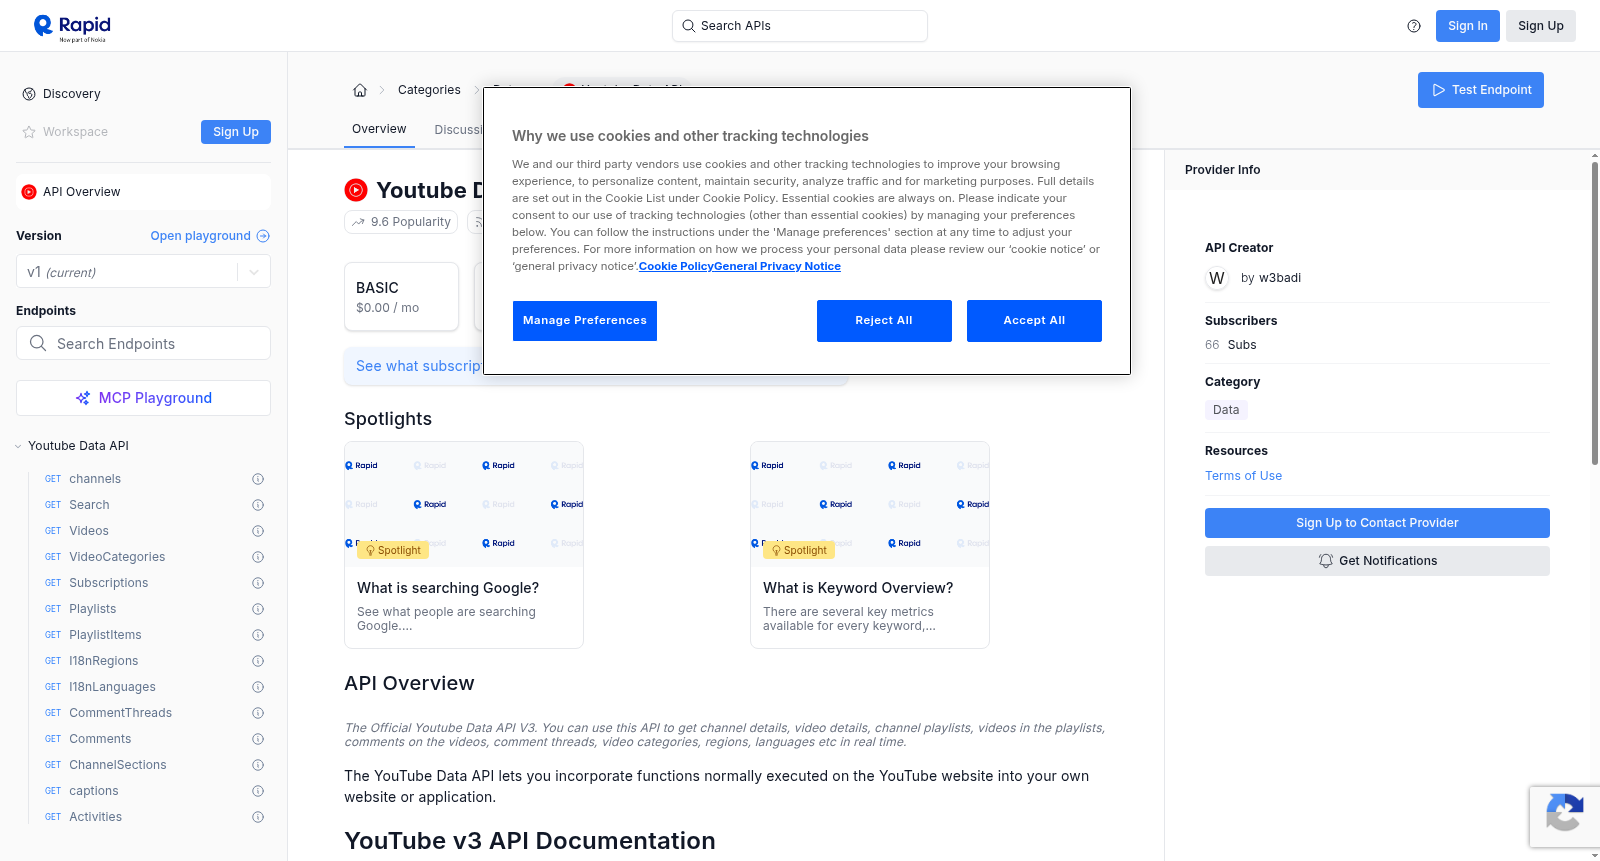Click the page vertical scrollbar
Viewport: 1600px width, 861px height.
coord(1594,311)
